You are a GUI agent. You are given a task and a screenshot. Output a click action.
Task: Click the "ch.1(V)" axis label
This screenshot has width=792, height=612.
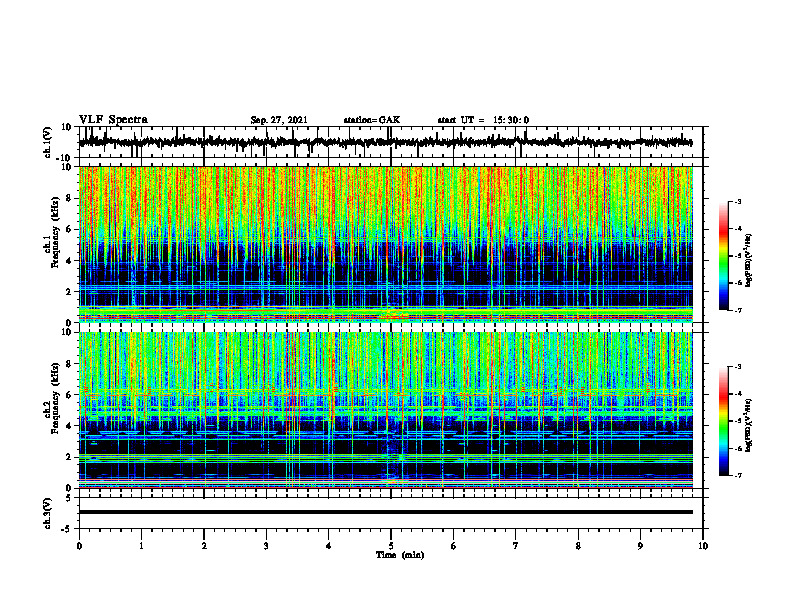[x=48, y=142]
